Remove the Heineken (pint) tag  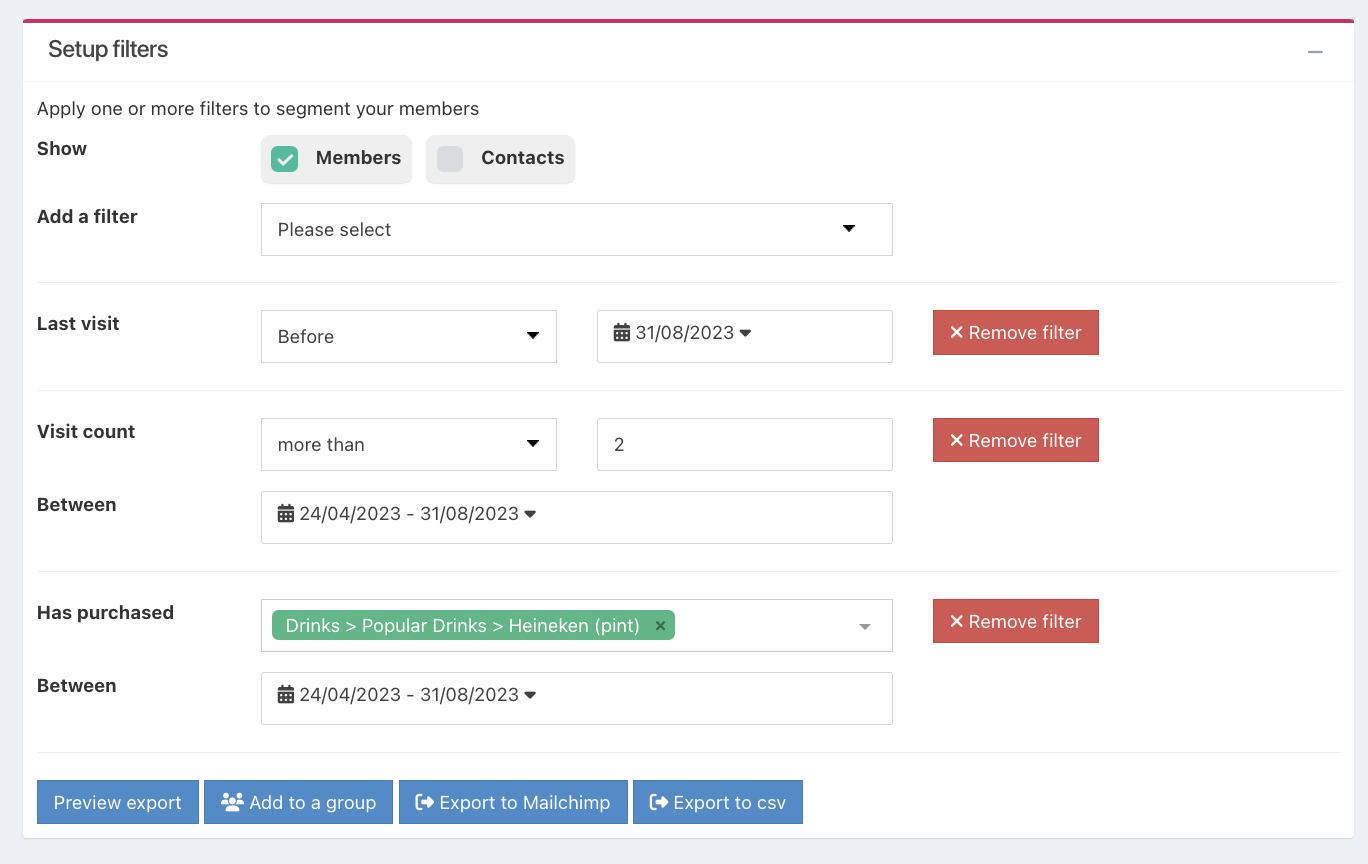[660, 626]
